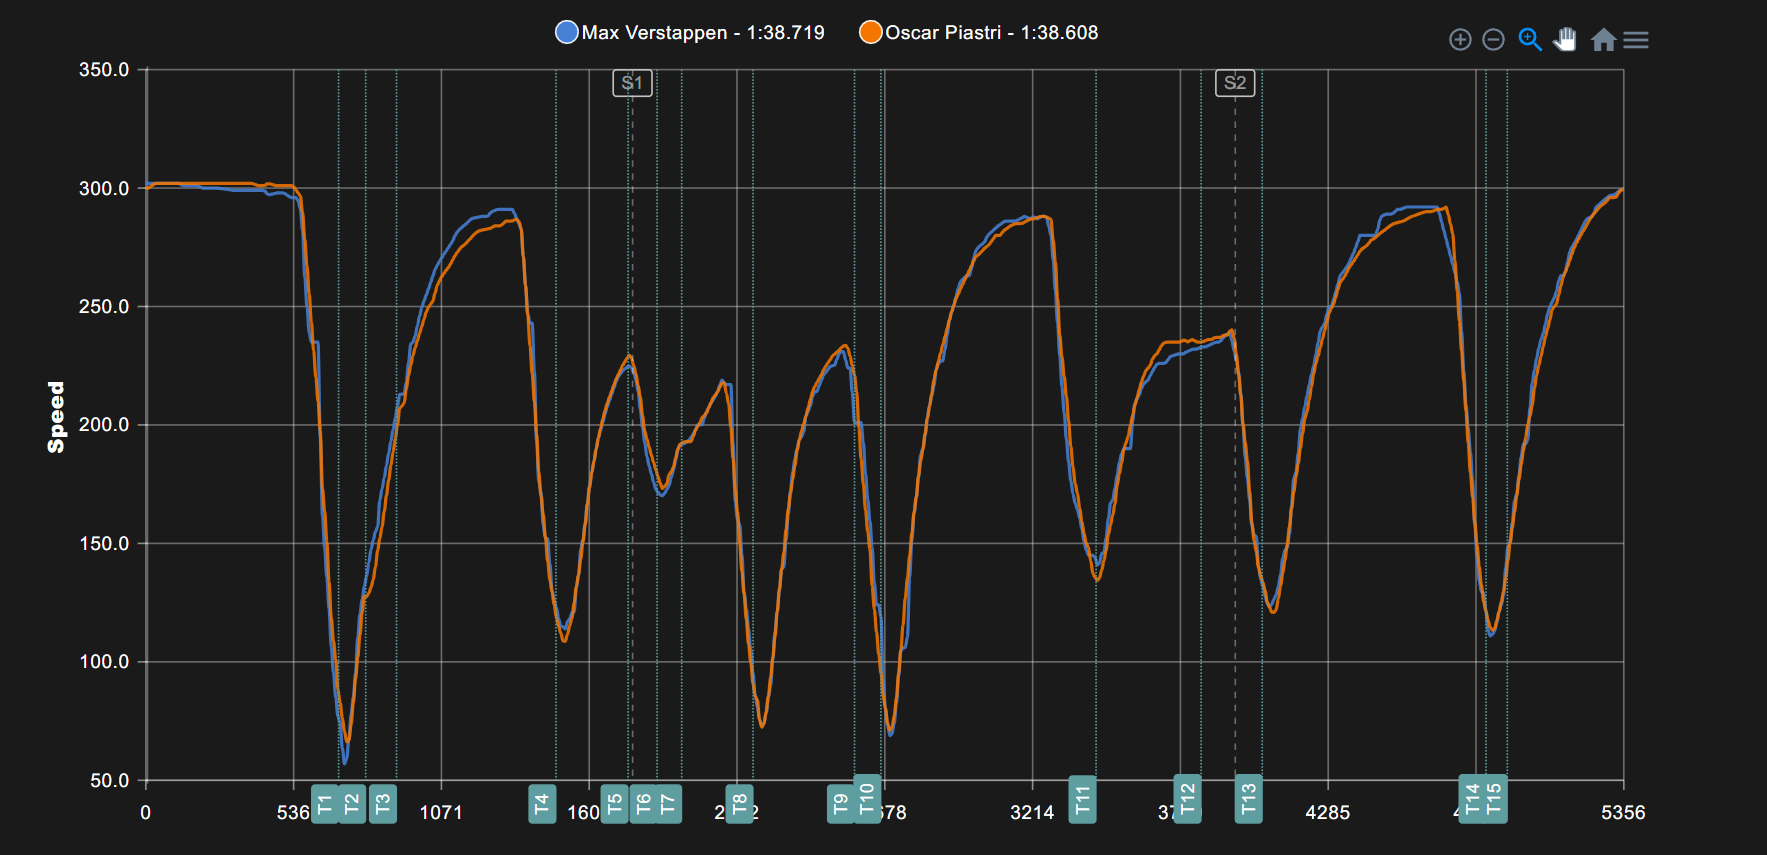The height and width of the screenshot is (855, 1767).
Task: Click the 300.0 y-axis value
Action: (x=104, y=188)
